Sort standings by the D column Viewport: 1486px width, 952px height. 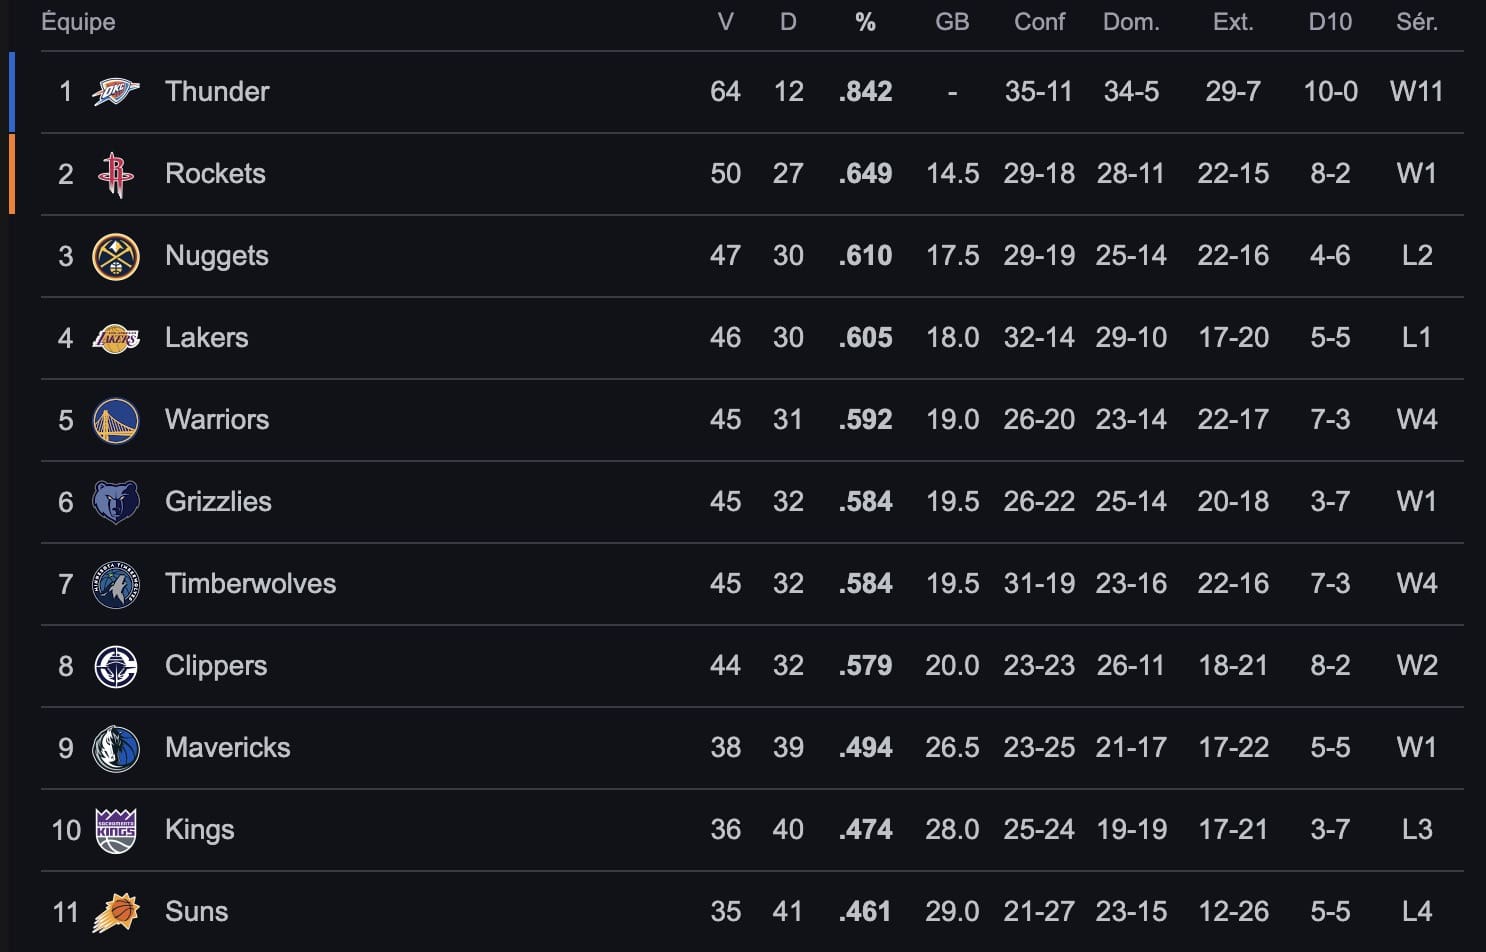(x=789, y=21)
